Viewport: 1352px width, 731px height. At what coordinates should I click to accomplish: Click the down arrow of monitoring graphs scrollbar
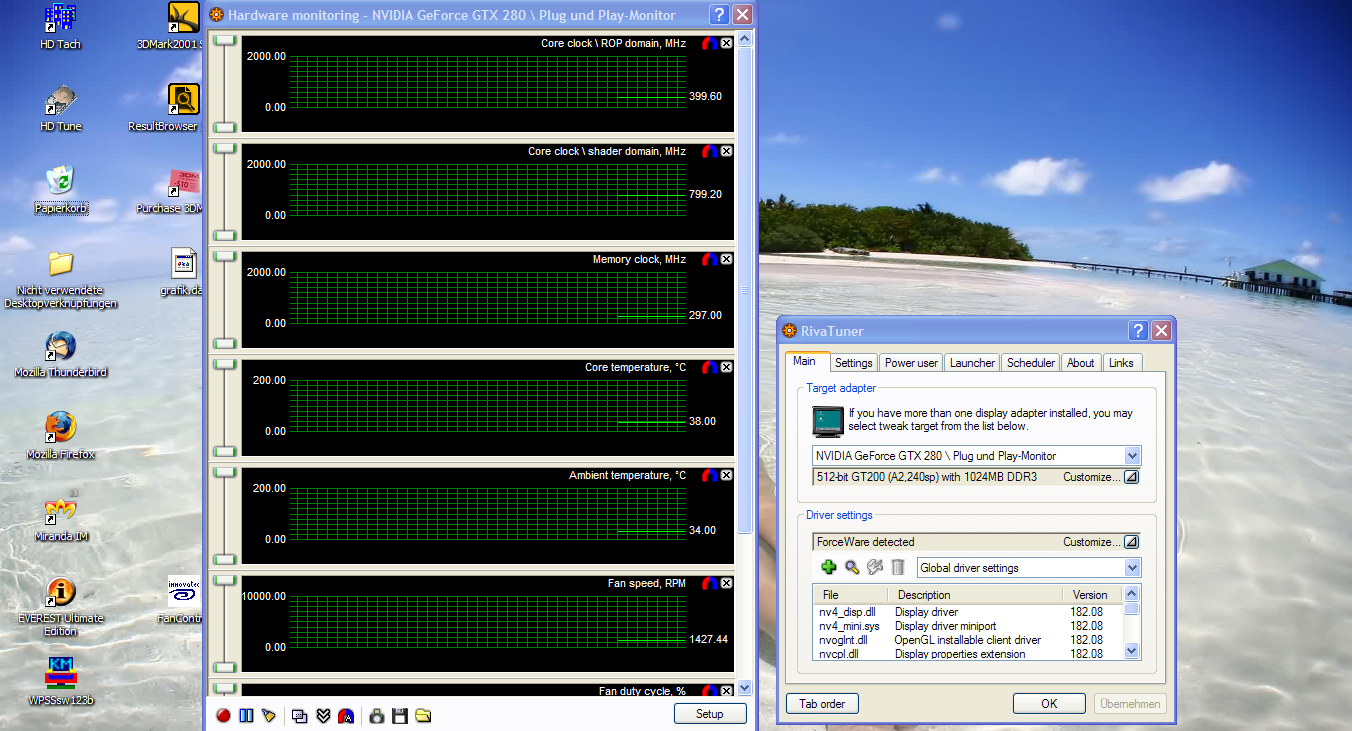(x=744, y=688)
